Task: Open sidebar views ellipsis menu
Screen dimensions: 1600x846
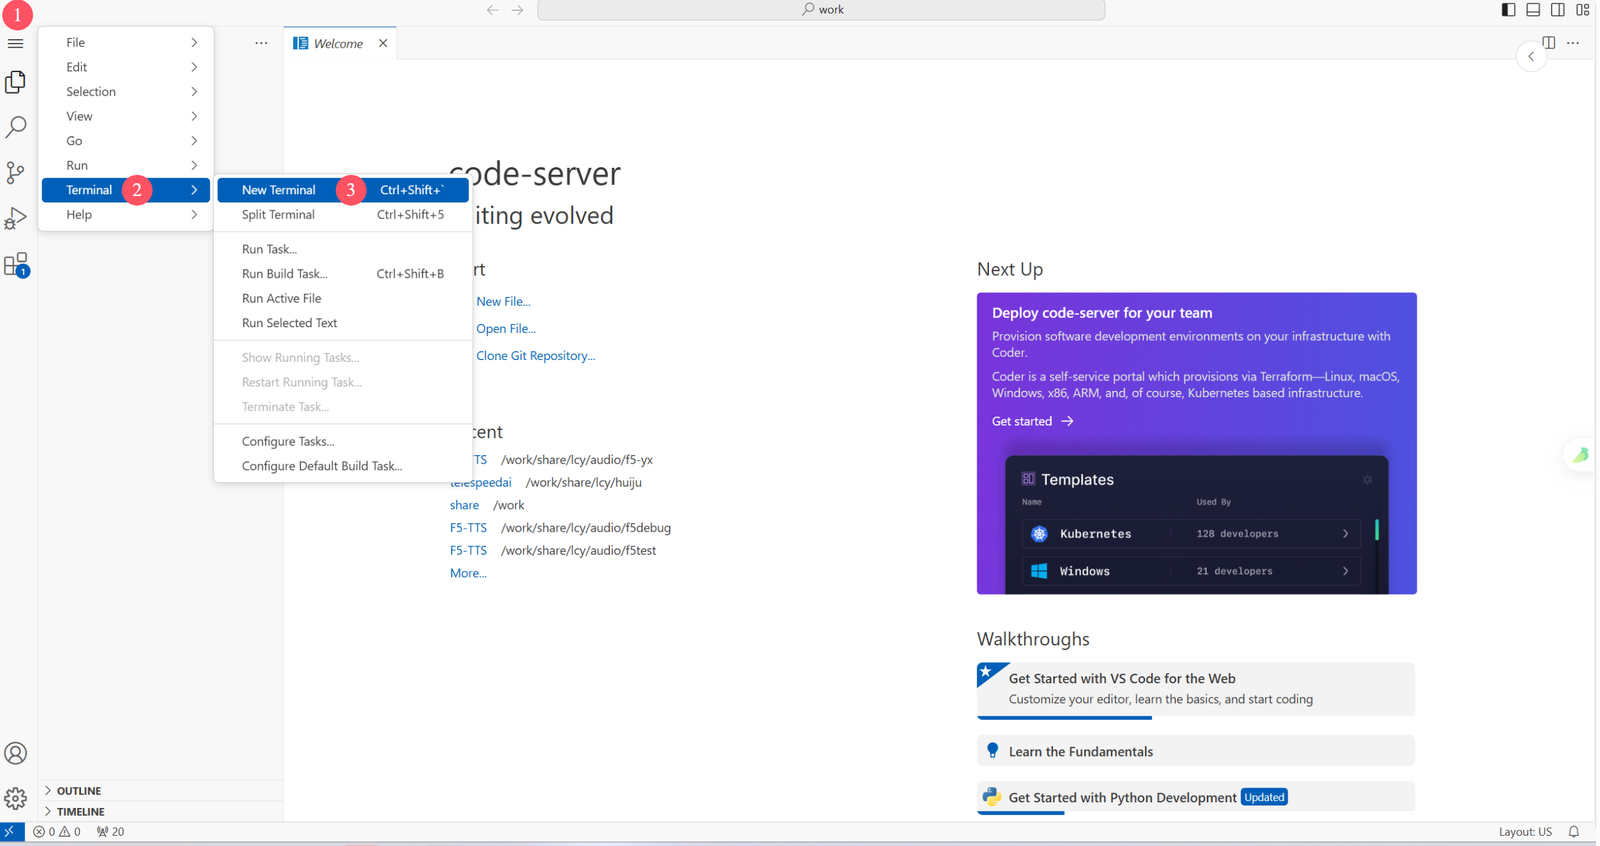Action: [x=261, y=43]
